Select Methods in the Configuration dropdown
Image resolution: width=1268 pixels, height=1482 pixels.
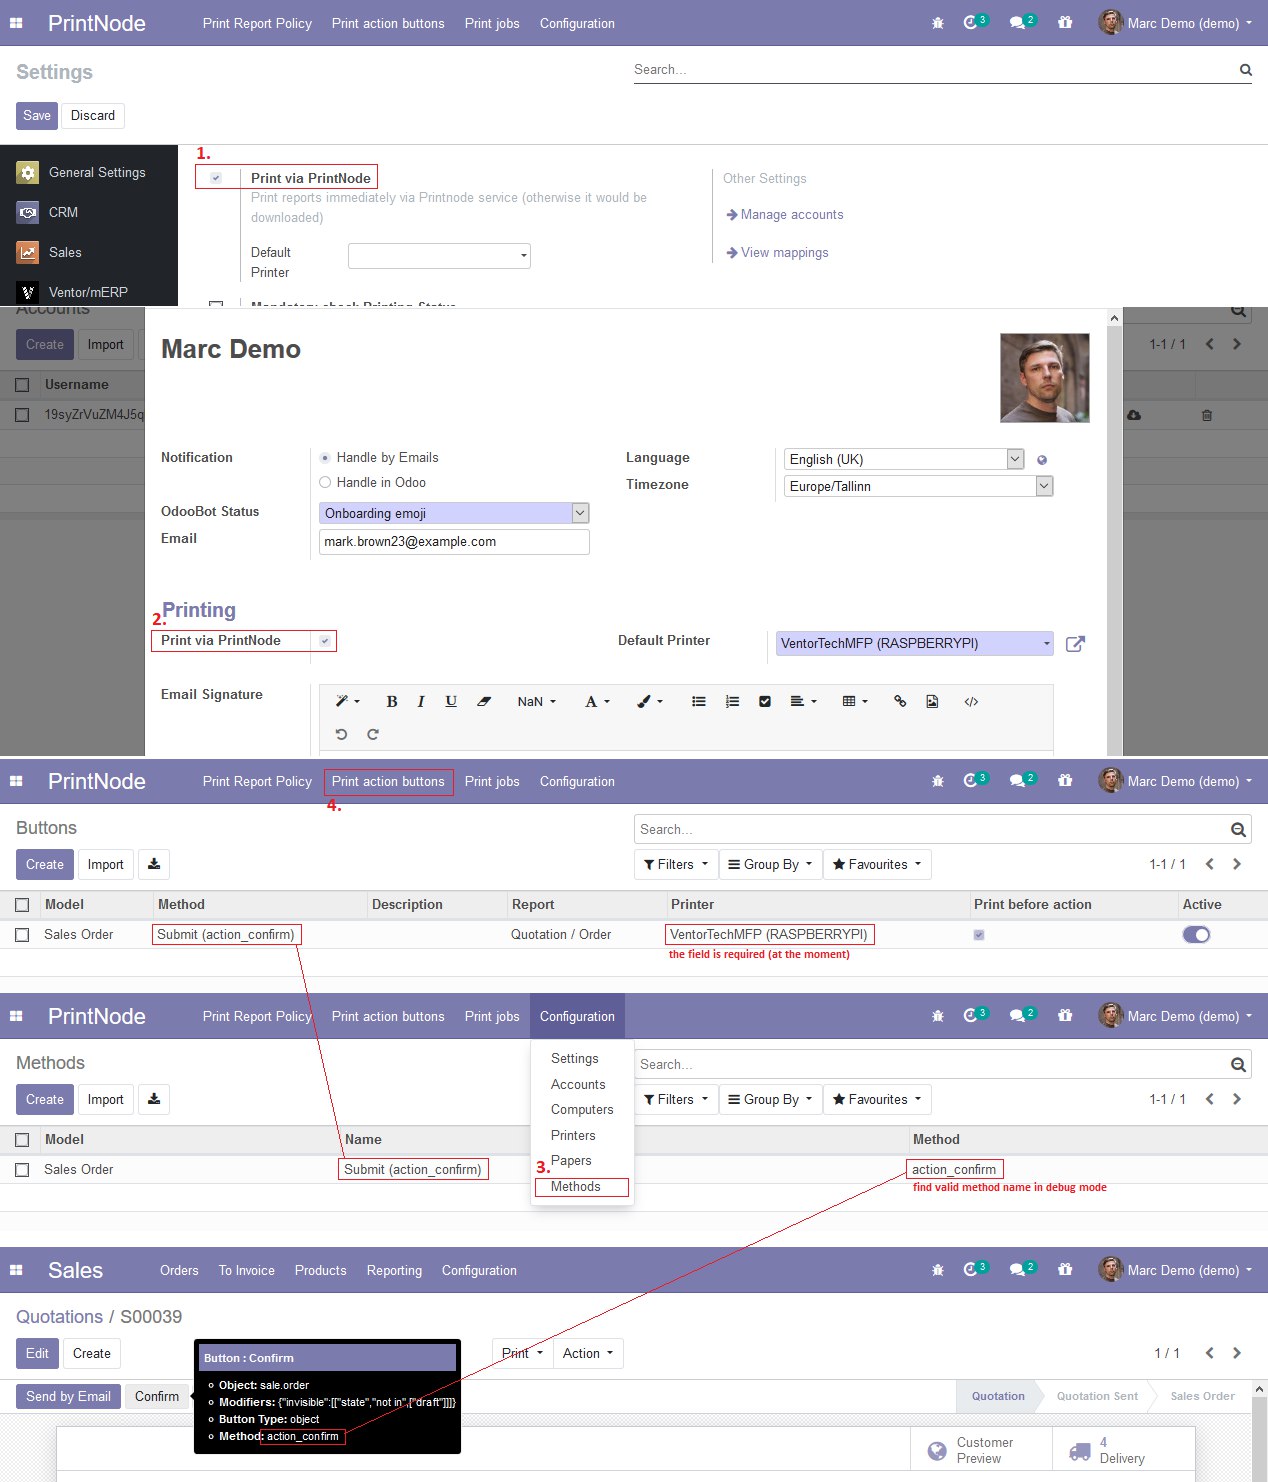pos(575,1186)
